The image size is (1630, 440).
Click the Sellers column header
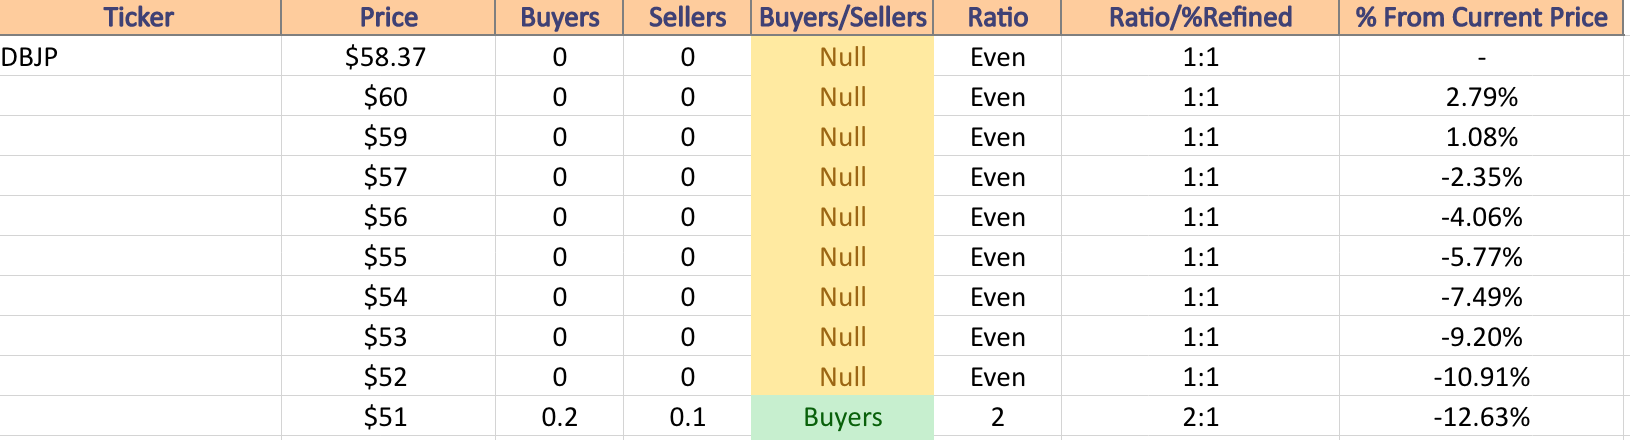(687, 17)
